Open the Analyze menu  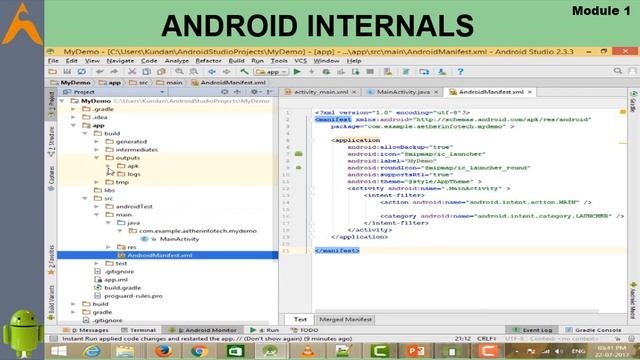[177, 61]
